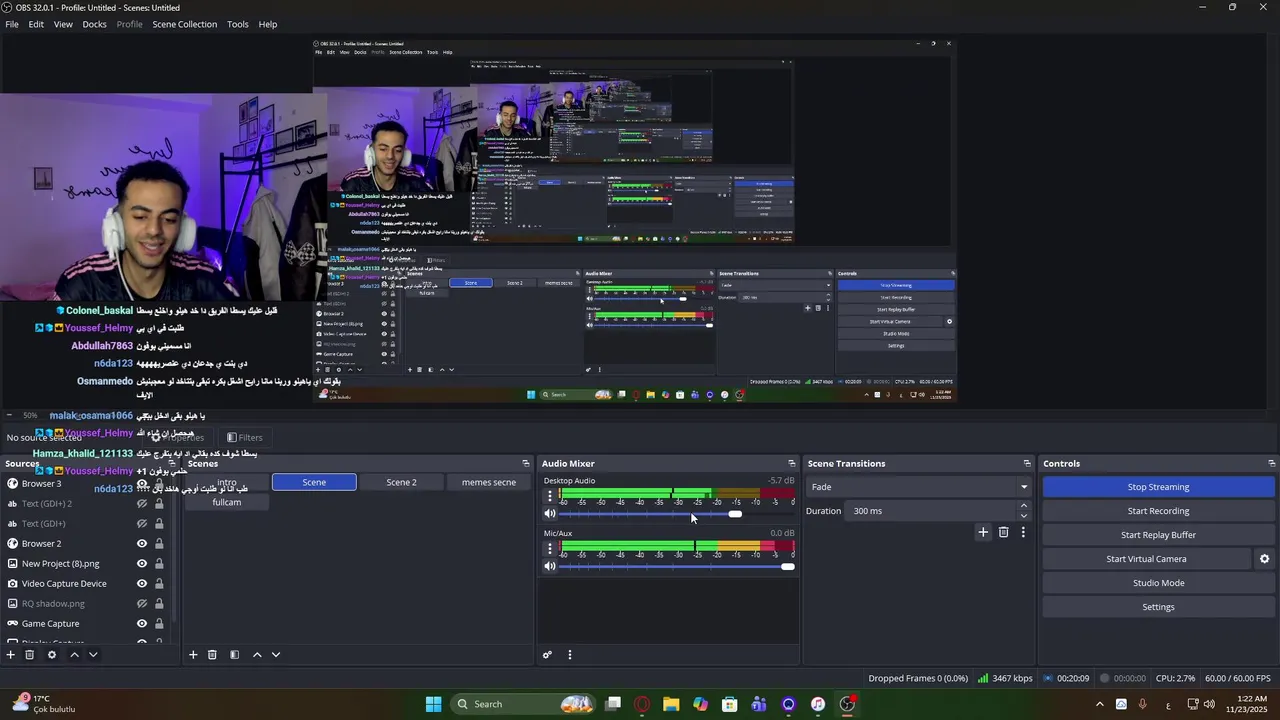This screenshot has width=1280, height=720.
Task: Hide the Game Capture source
Action: point(142,624)
